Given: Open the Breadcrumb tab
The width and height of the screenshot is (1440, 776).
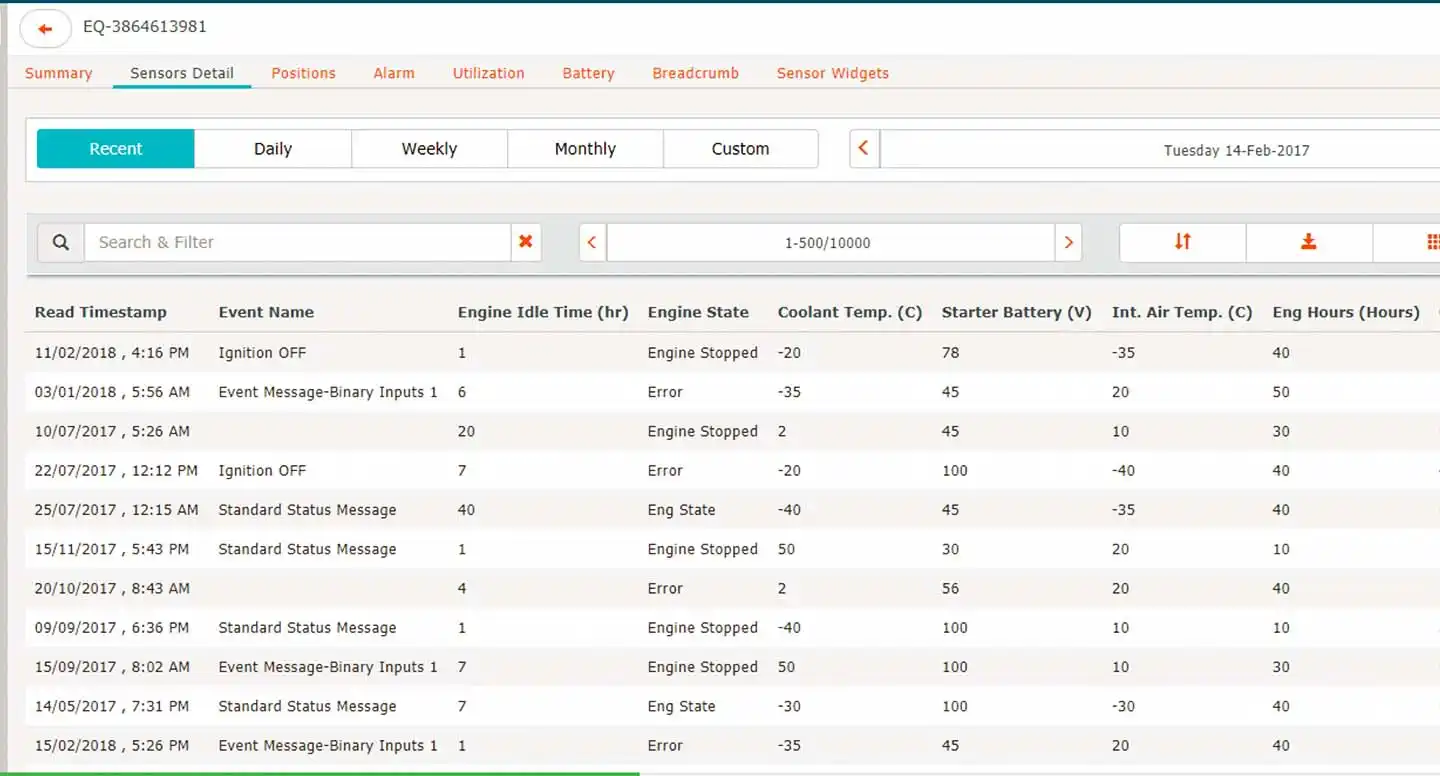Looking at the screenshot, I should pos(695,73).
